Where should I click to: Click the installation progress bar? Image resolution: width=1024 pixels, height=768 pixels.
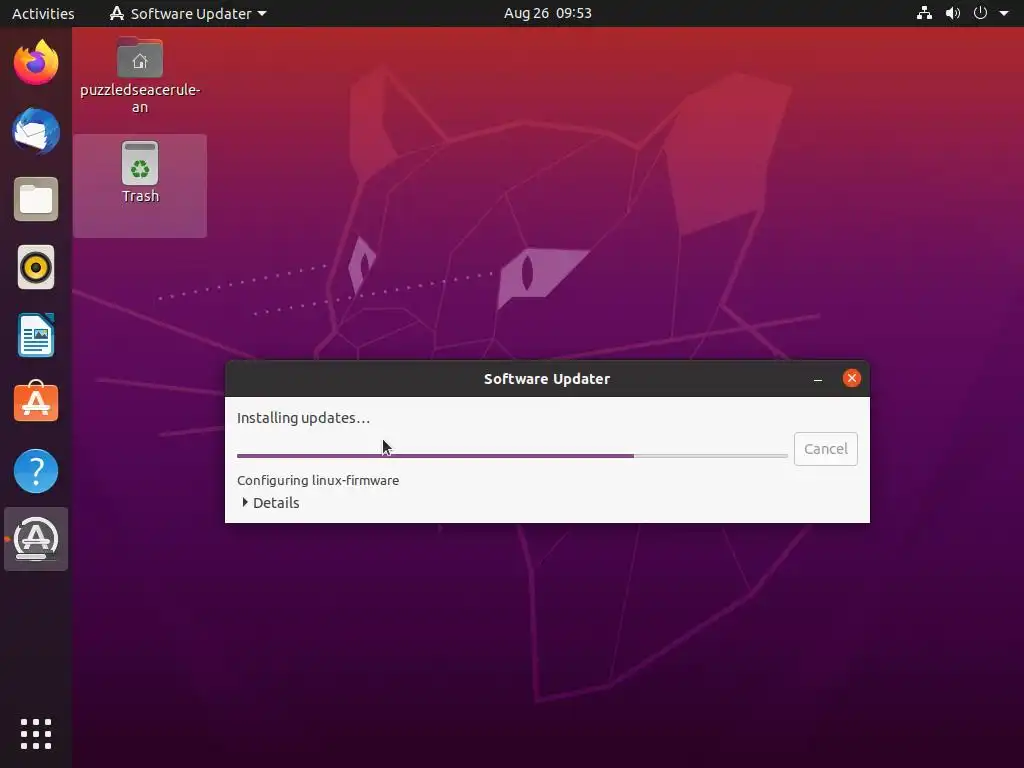tap(512, 456)
